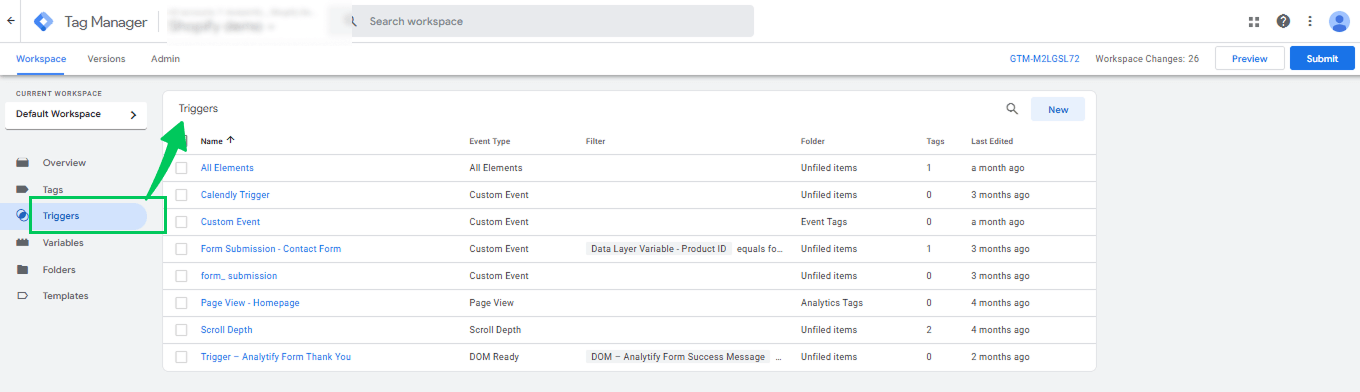Open the All Elements trigger link
The height and width of the screenshot is (392, 1360).
pos(227,168)
